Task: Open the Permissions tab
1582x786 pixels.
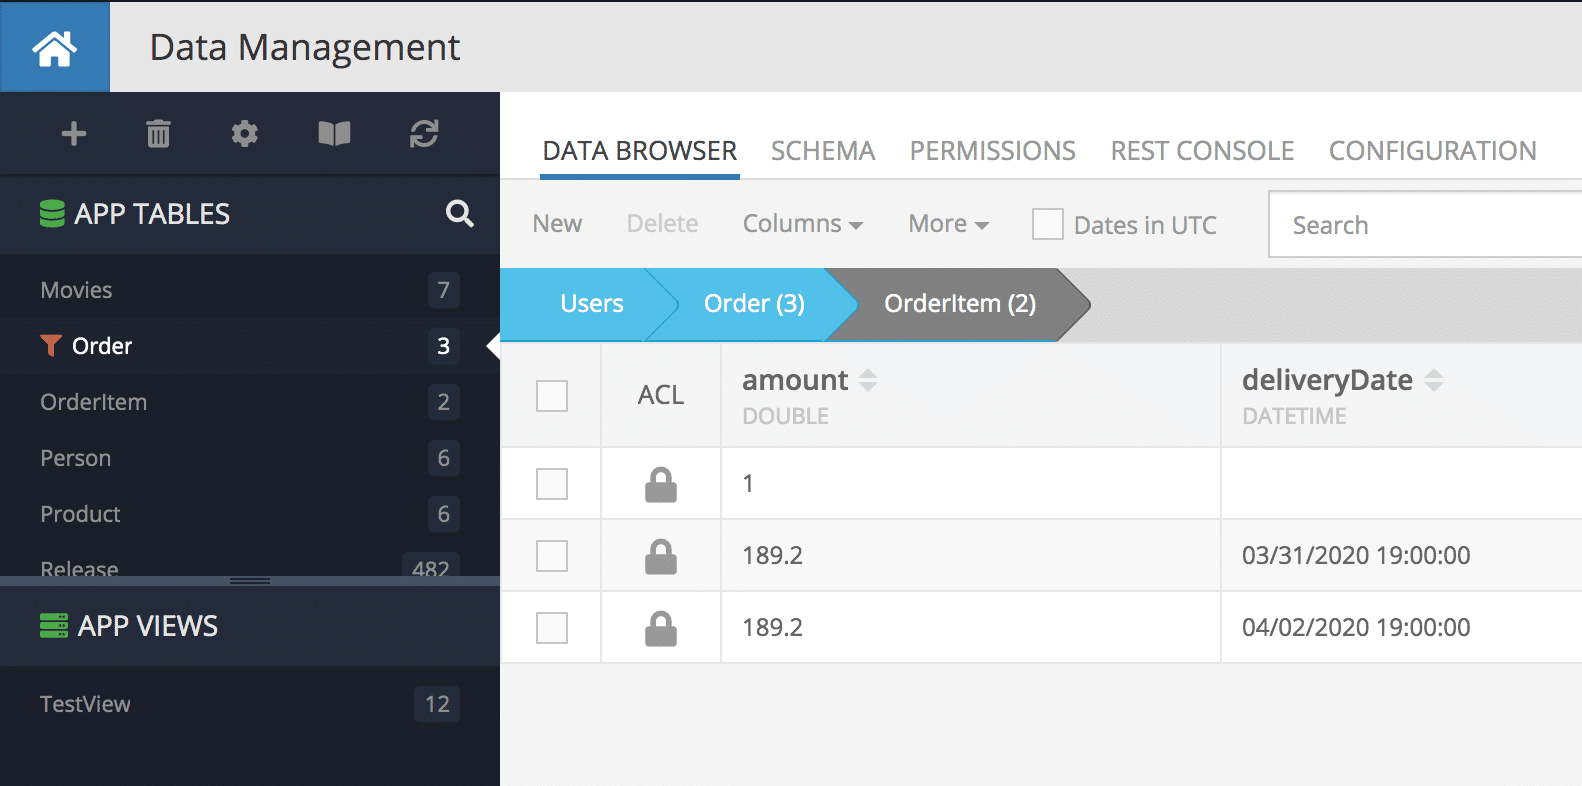Action: (992, 151)
